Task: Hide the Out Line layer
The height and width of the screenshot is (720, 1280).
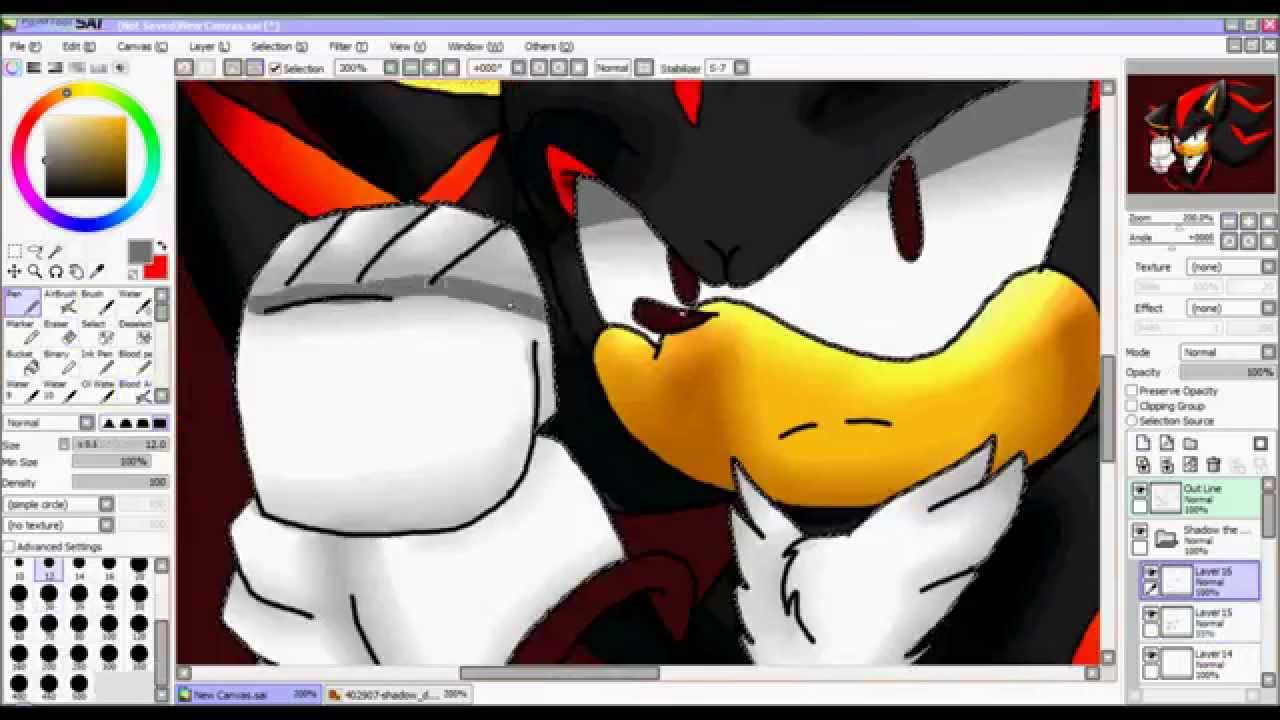Action: pos(1140,490)
